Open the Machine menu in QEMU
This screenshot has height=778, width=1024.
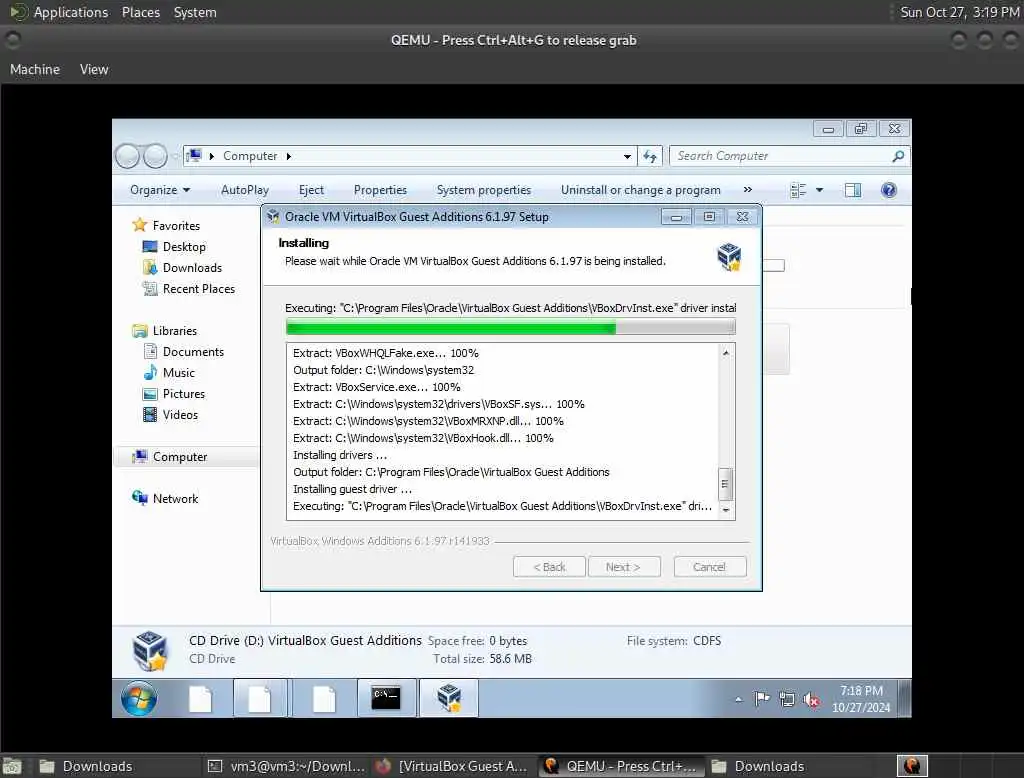tap(35, 69)
